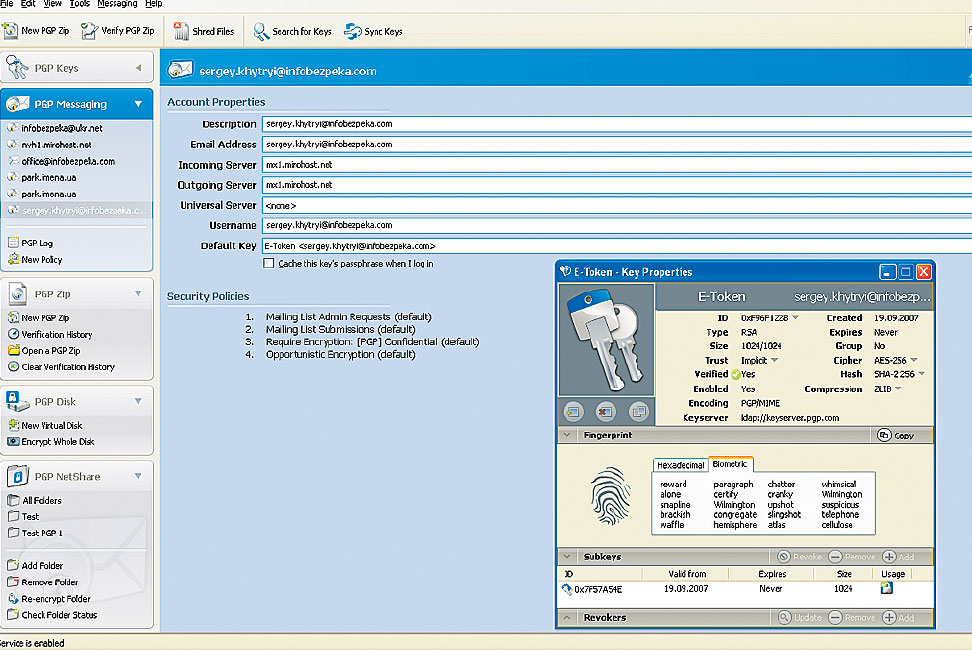Open the Trust Implicit dropdown
Viewport: 972px width, 650px height.
[x=774, y=360]
